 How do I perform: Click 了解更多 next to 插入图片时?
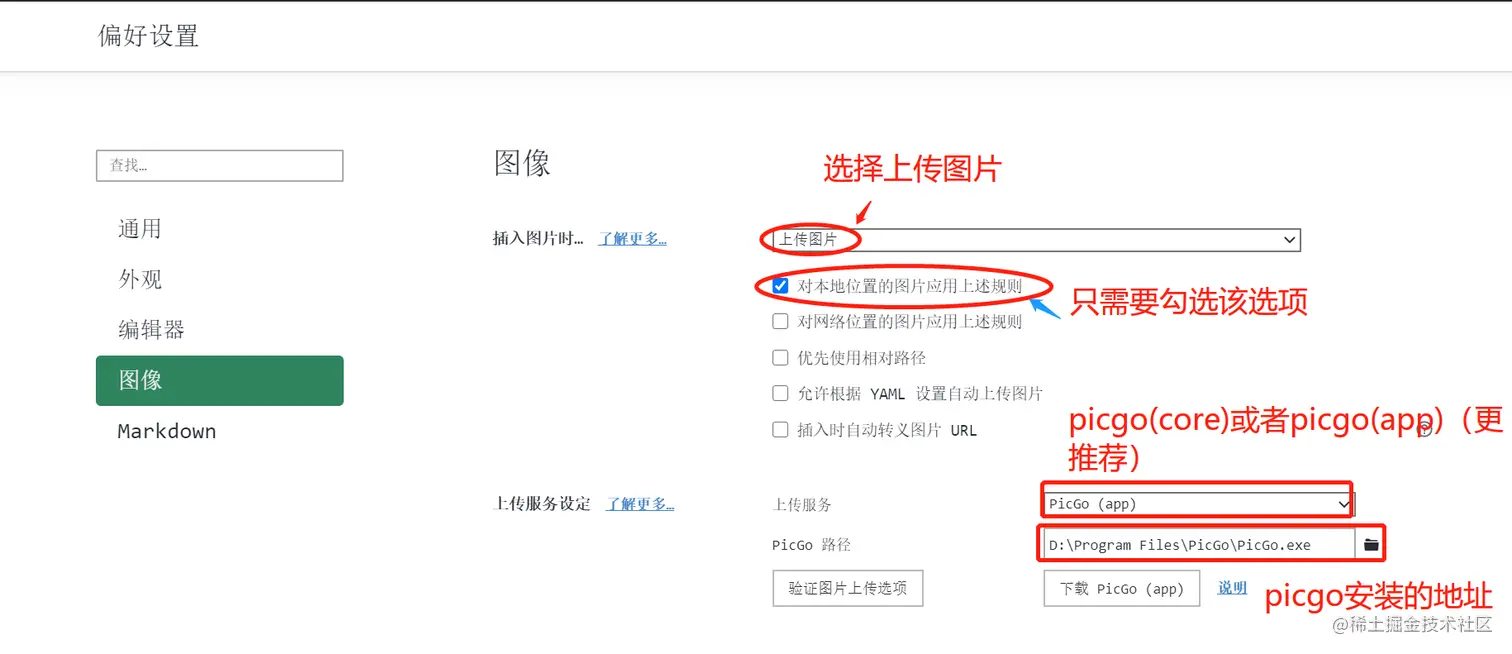tap(632, 239)
